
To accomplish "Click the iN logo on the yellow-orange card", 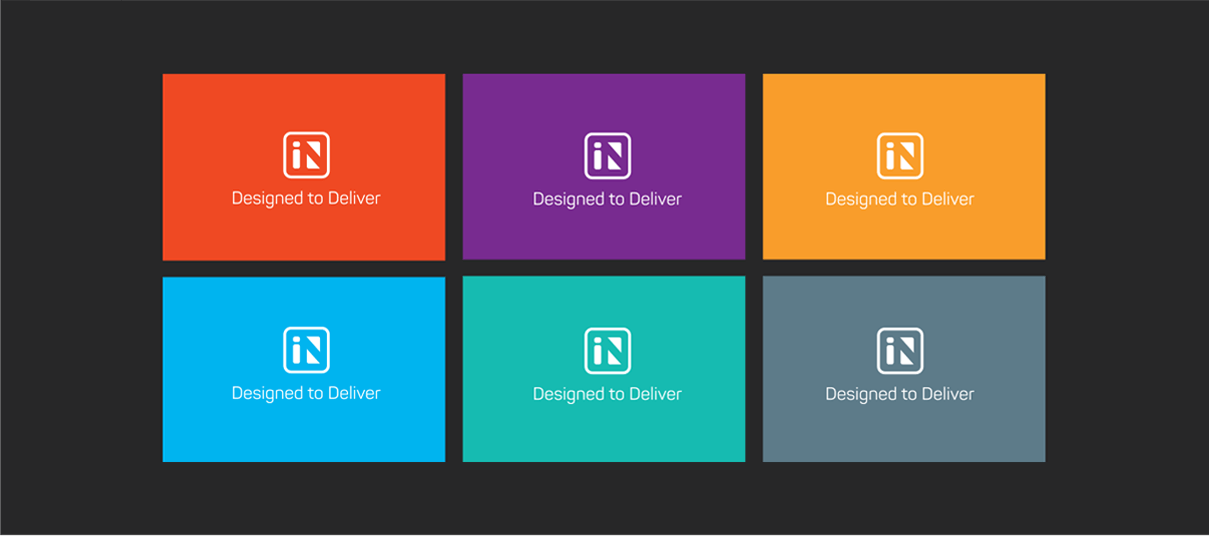I will coord(900,156).
